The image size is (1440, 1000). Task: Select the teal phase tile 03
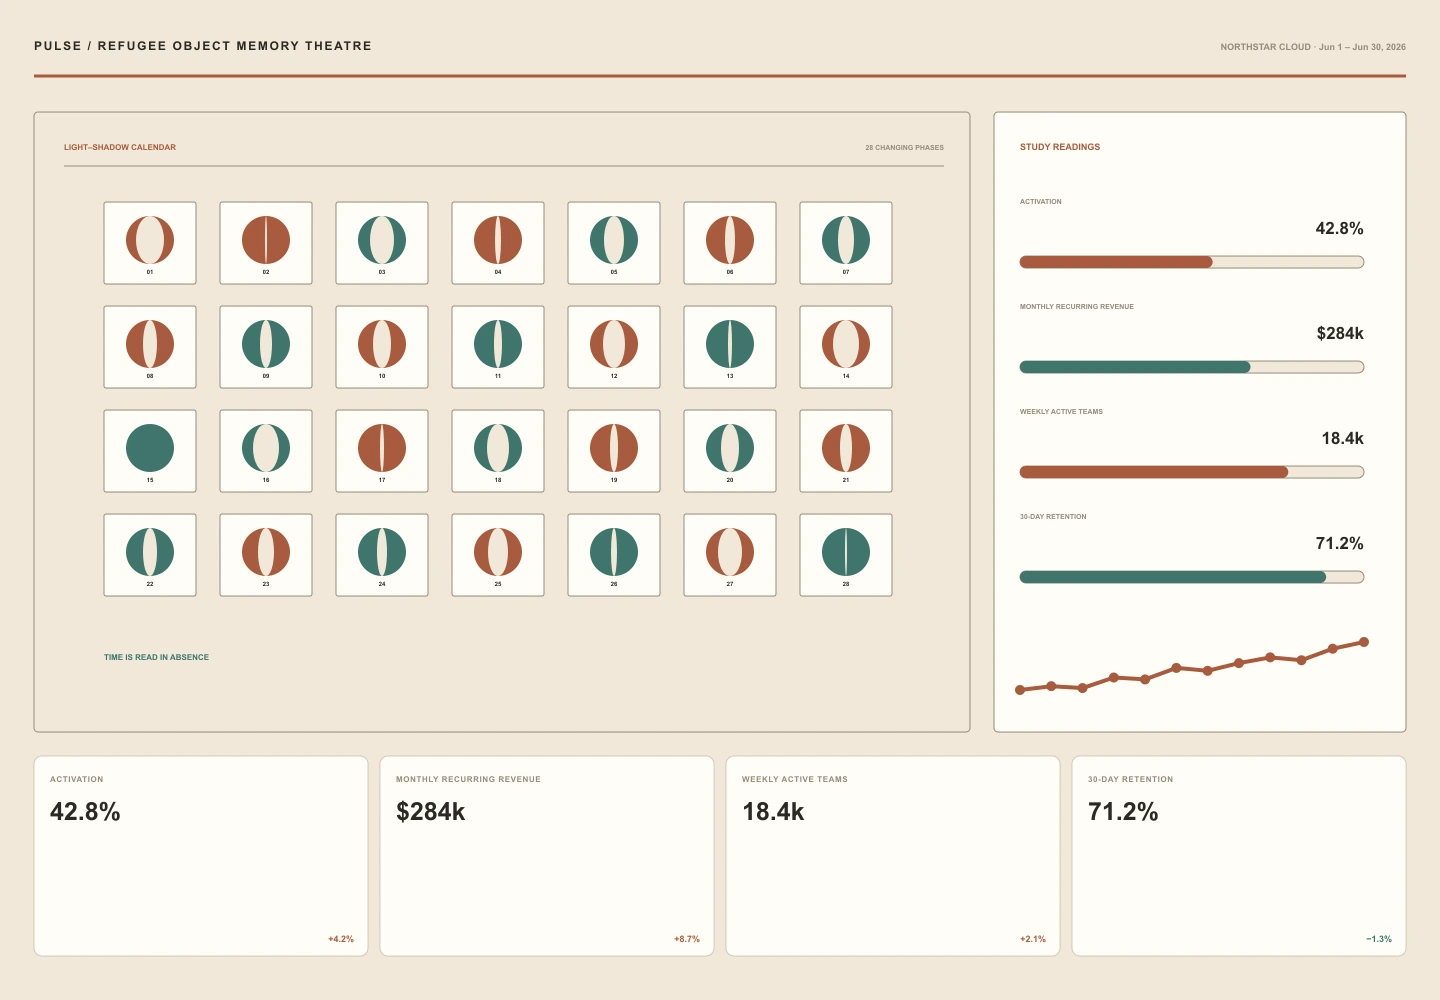[x=382, y=243]
